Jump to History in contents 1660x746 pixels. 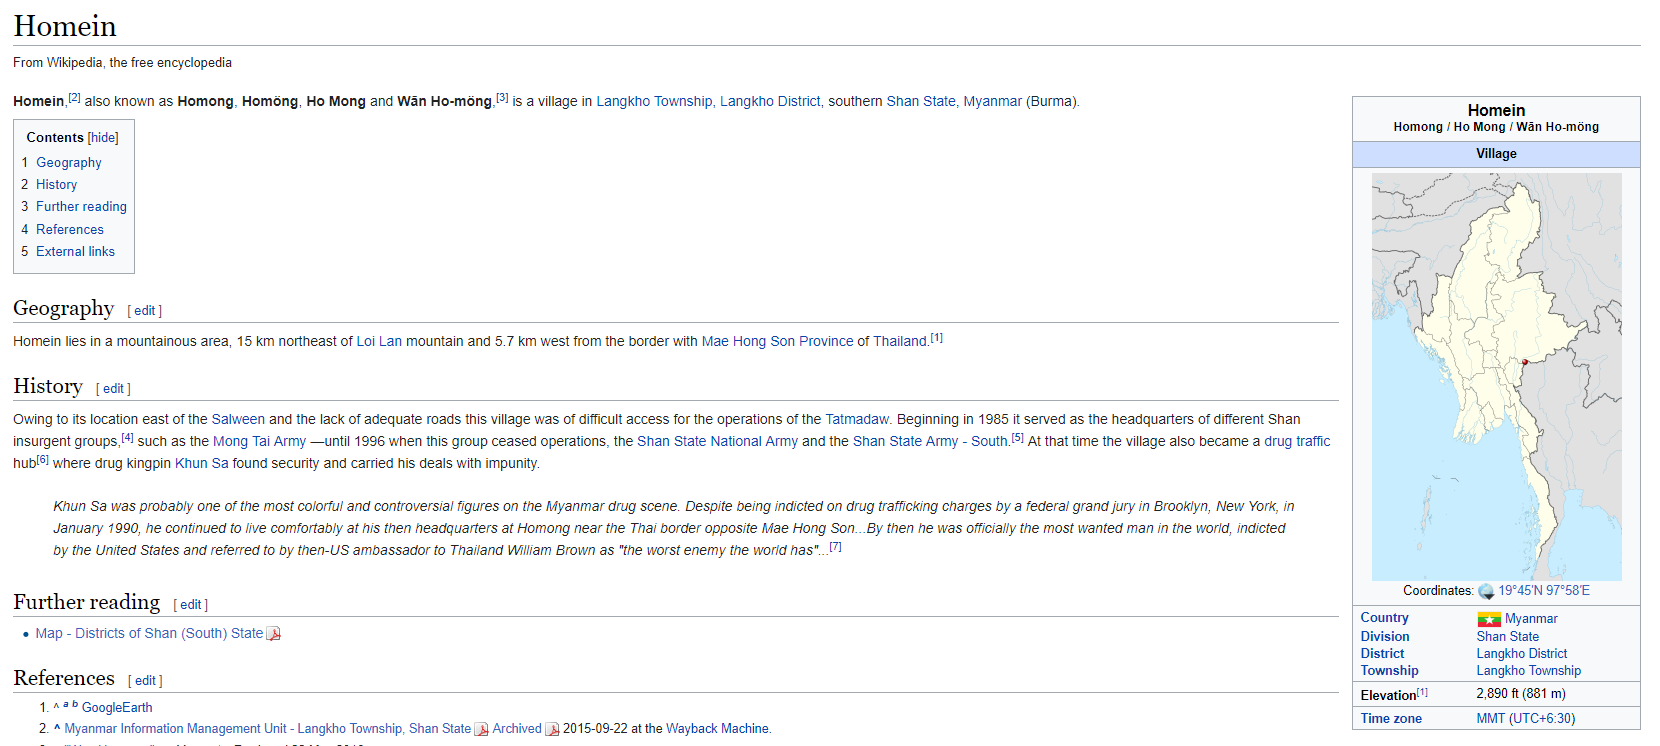tap(56, 185)
